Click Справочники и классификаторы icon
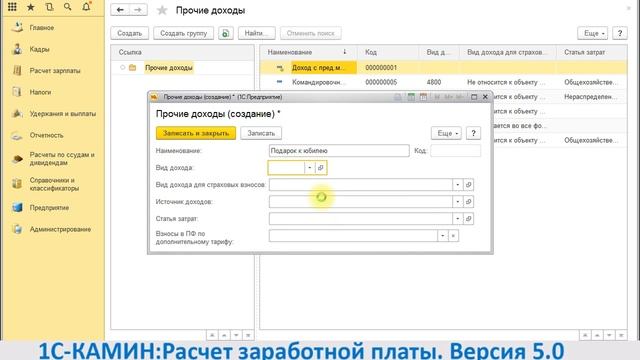Viewport: 640px width, 360px height. pos(17,184)
